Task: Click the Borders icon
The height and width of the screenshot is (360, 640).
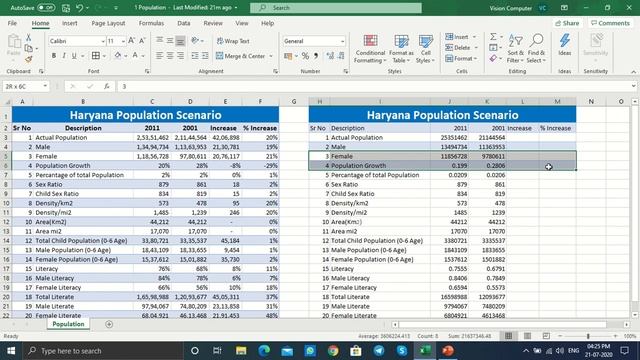Action: (x=96, y=56)
